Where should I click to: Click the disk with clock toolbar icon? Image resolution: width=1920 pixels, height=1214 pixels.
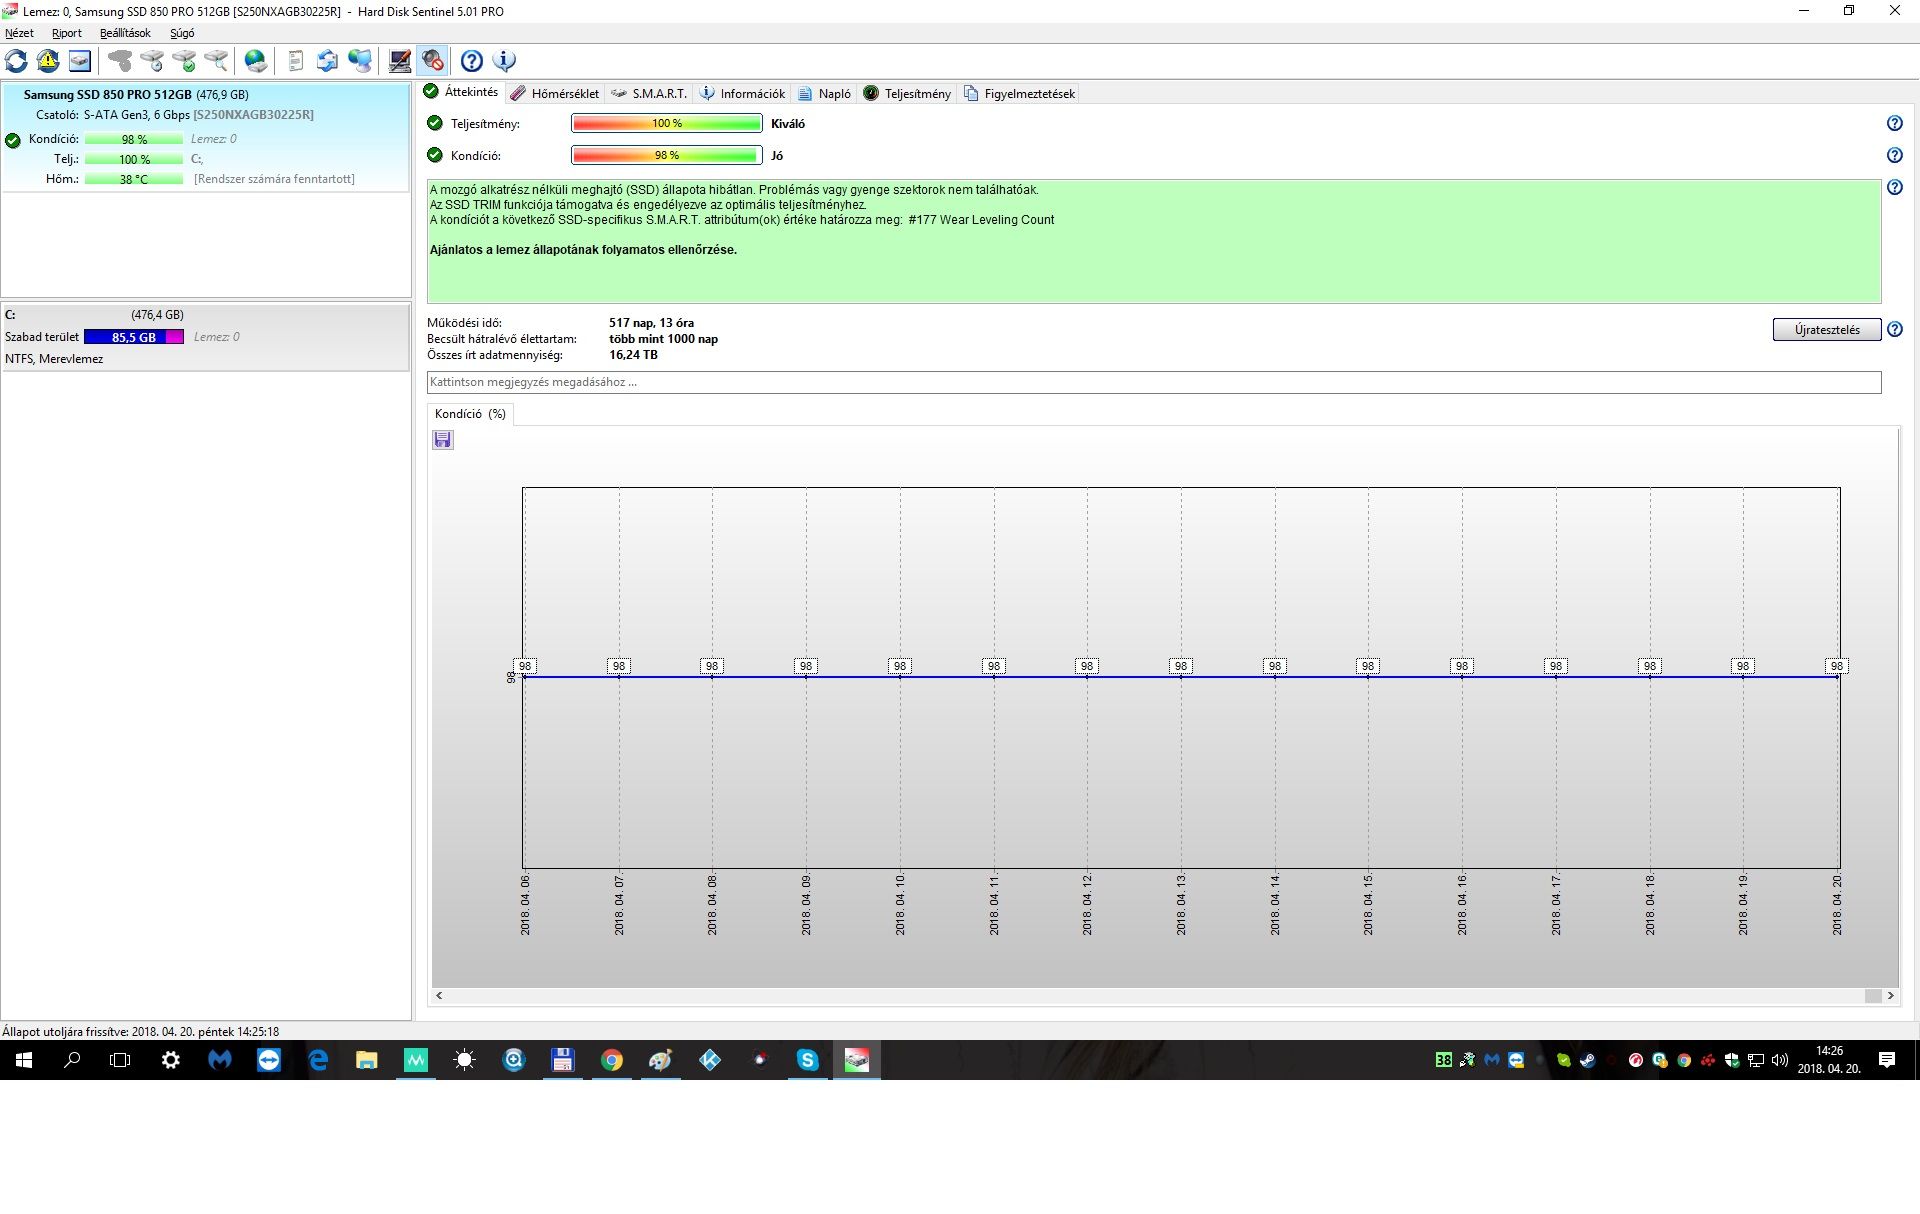pos(152,61)
